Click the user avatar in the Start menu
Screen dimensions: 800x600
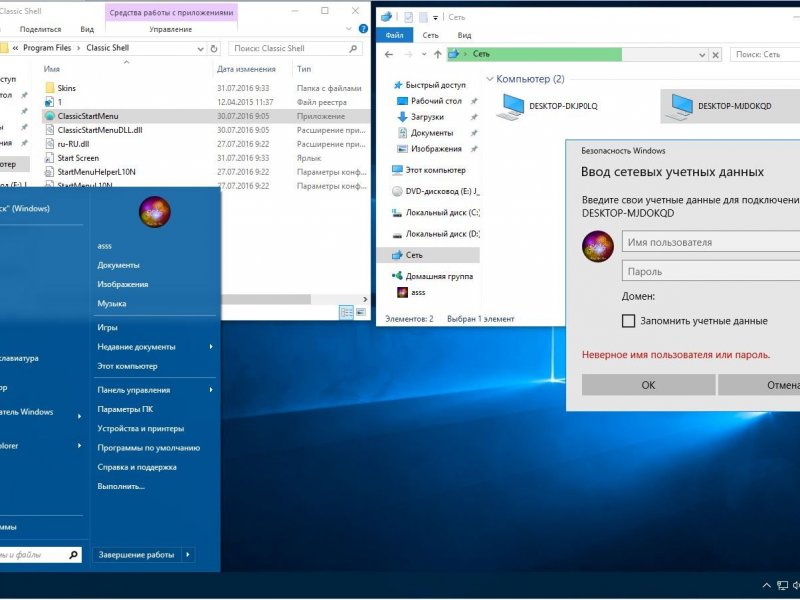[x=155, y=212]
